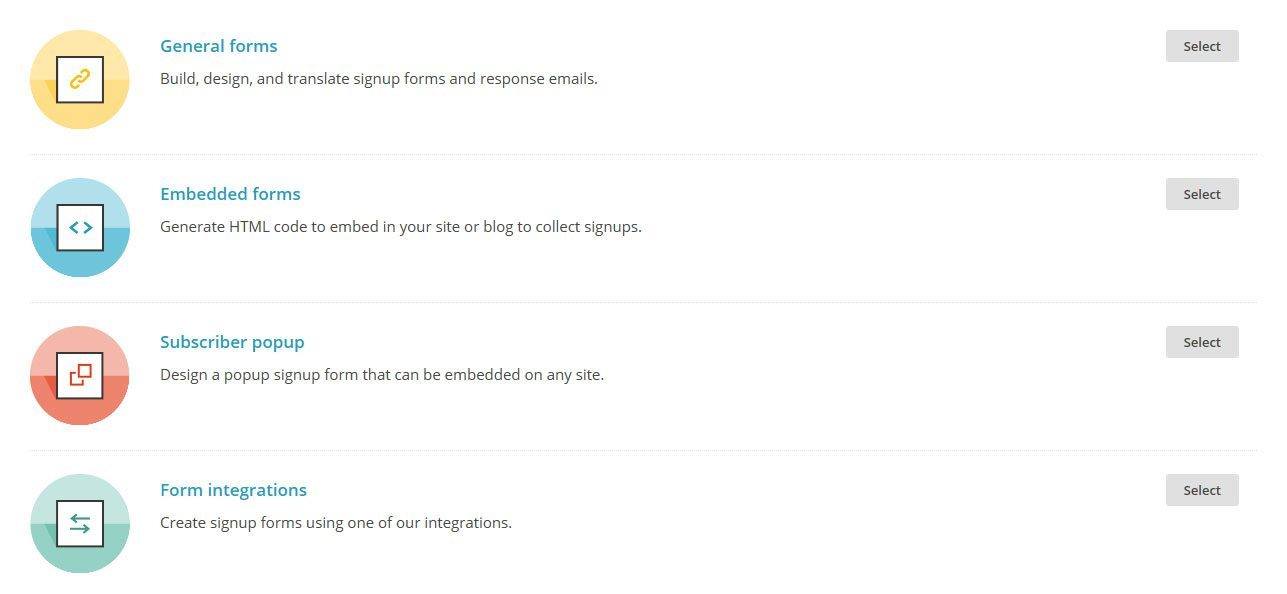Choose Select for Embedded forms

click(x=1202, y=194)
